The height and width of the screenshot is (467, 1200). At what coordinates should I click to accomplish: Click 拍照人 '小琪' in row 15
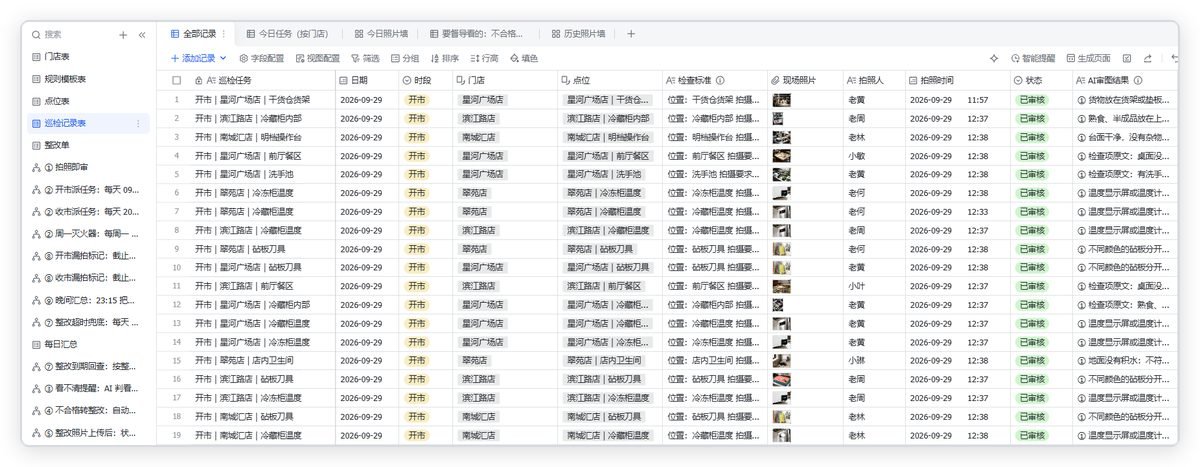pyautogui.click(x=857, y=360)
